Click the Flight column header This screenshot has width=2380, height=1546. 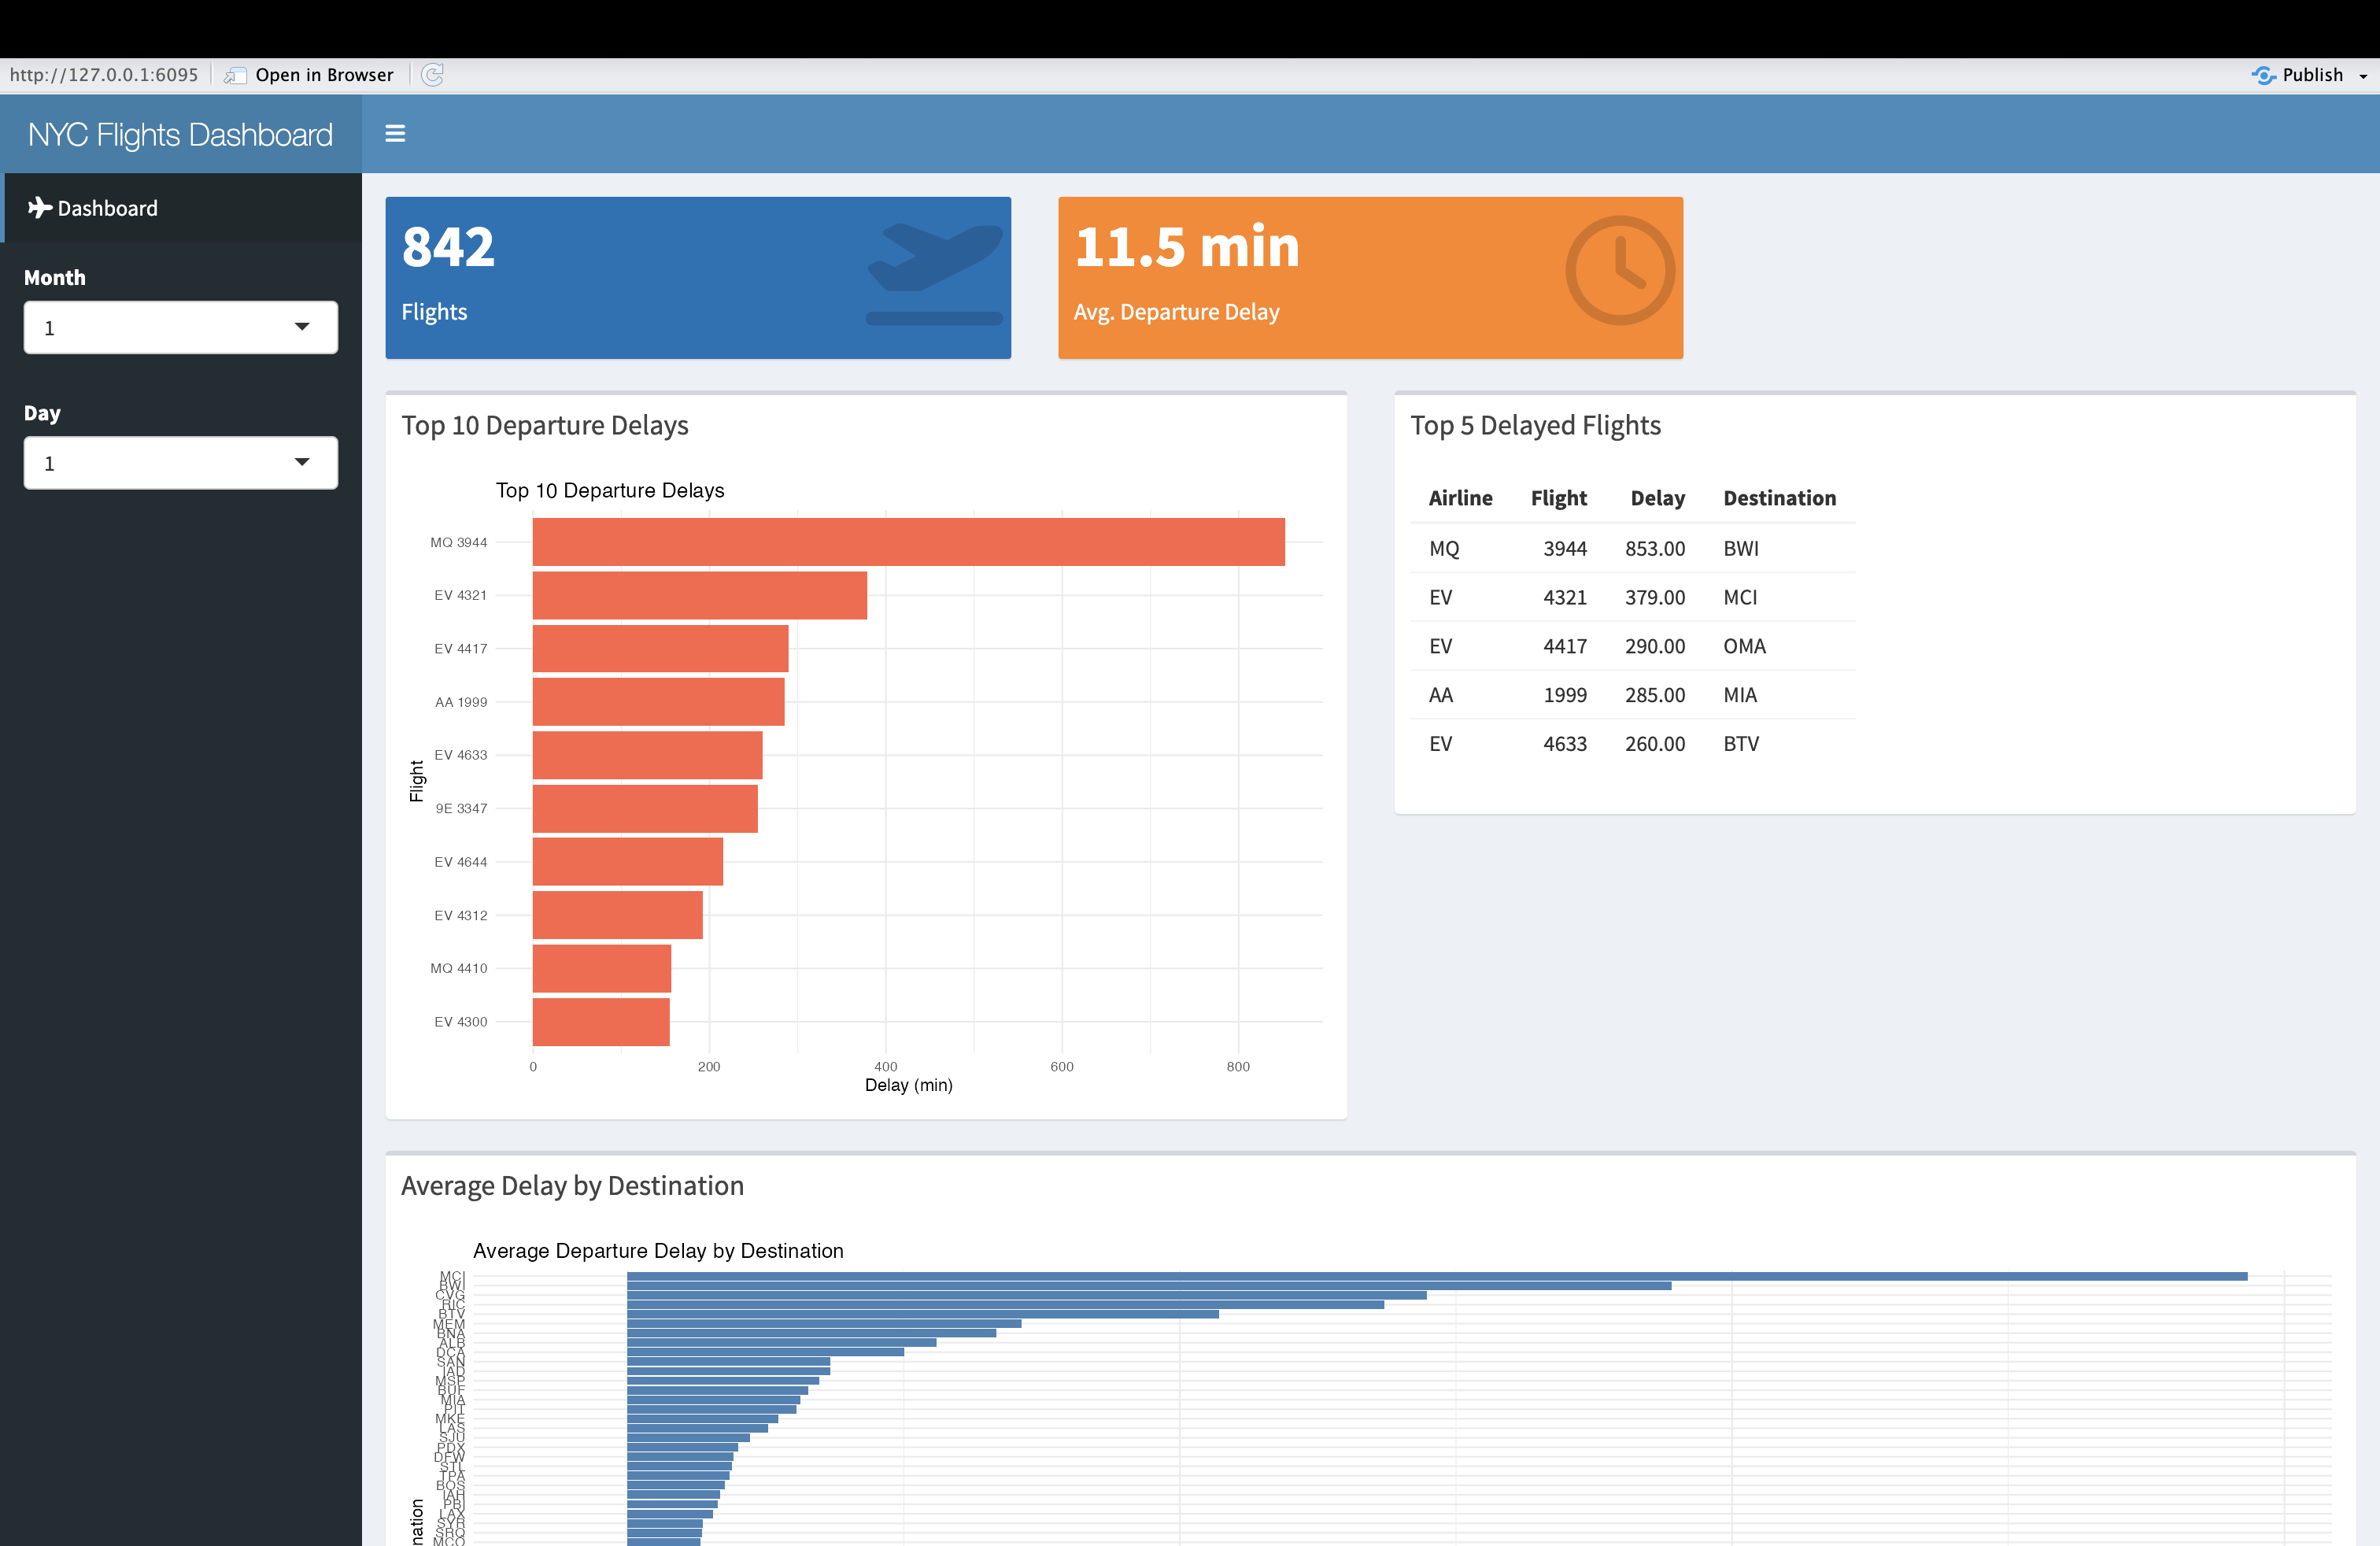tap(1558, 498)
